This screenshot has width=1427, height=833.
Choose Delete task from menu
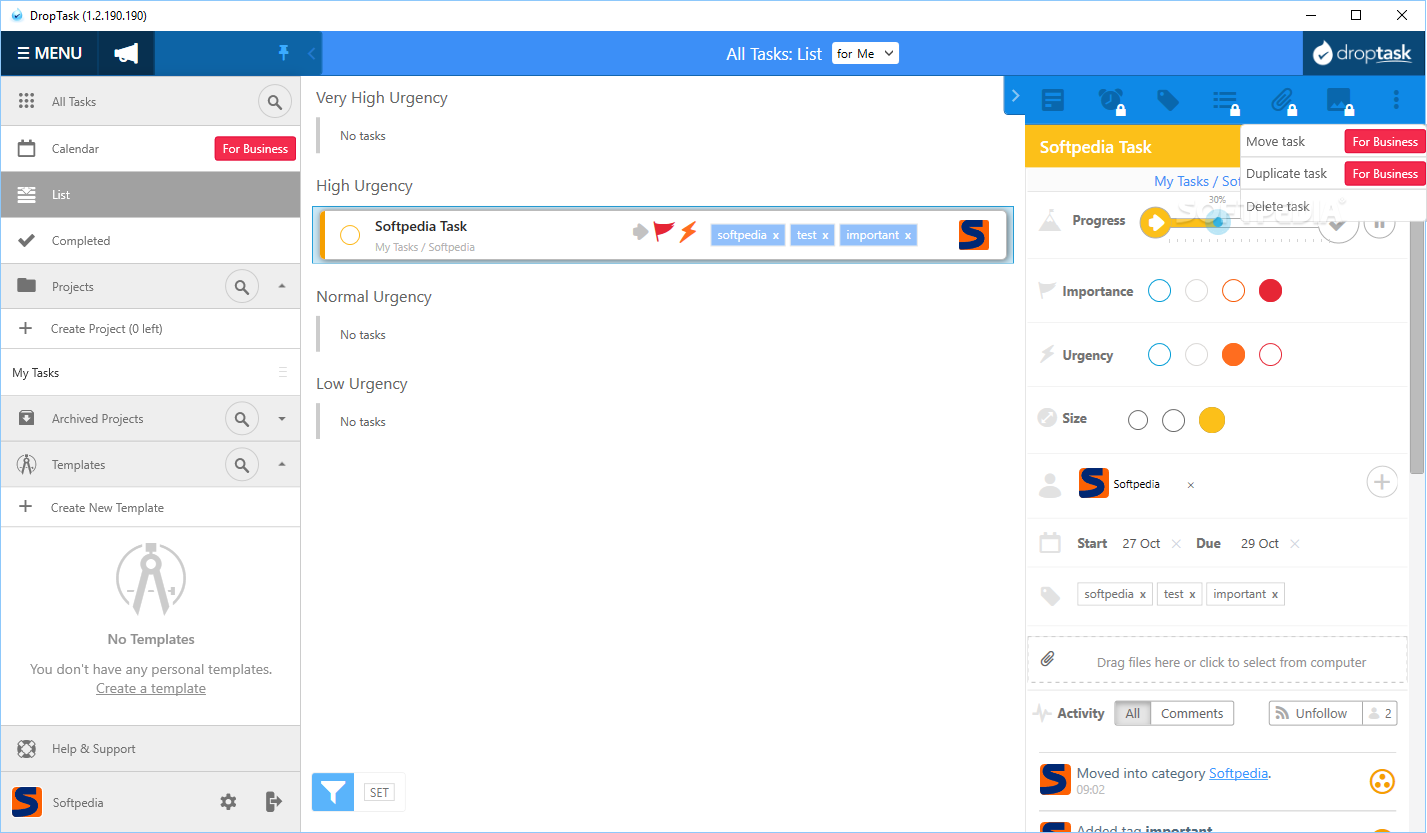(x=1278, y=207)
